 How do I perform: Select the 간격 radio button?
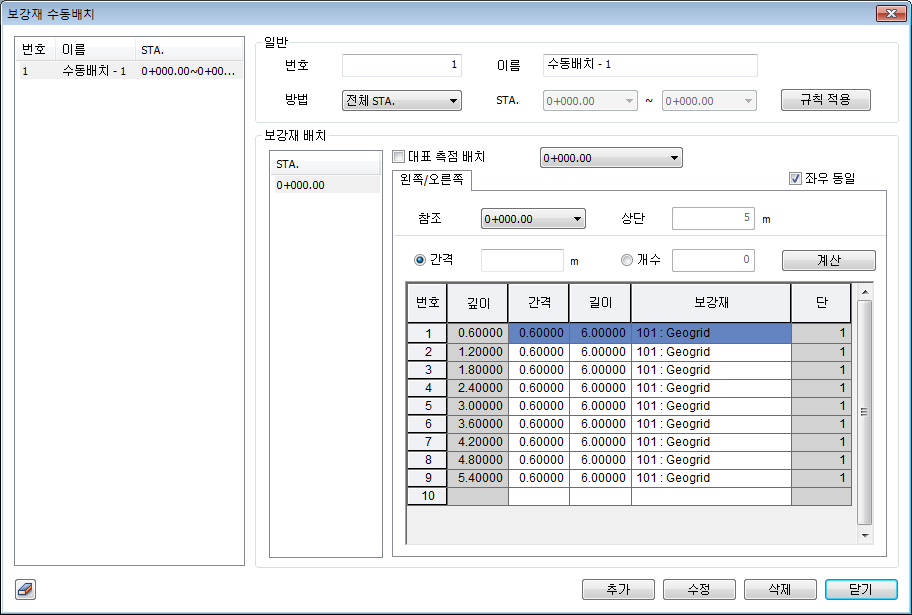(x=420, y=260)
